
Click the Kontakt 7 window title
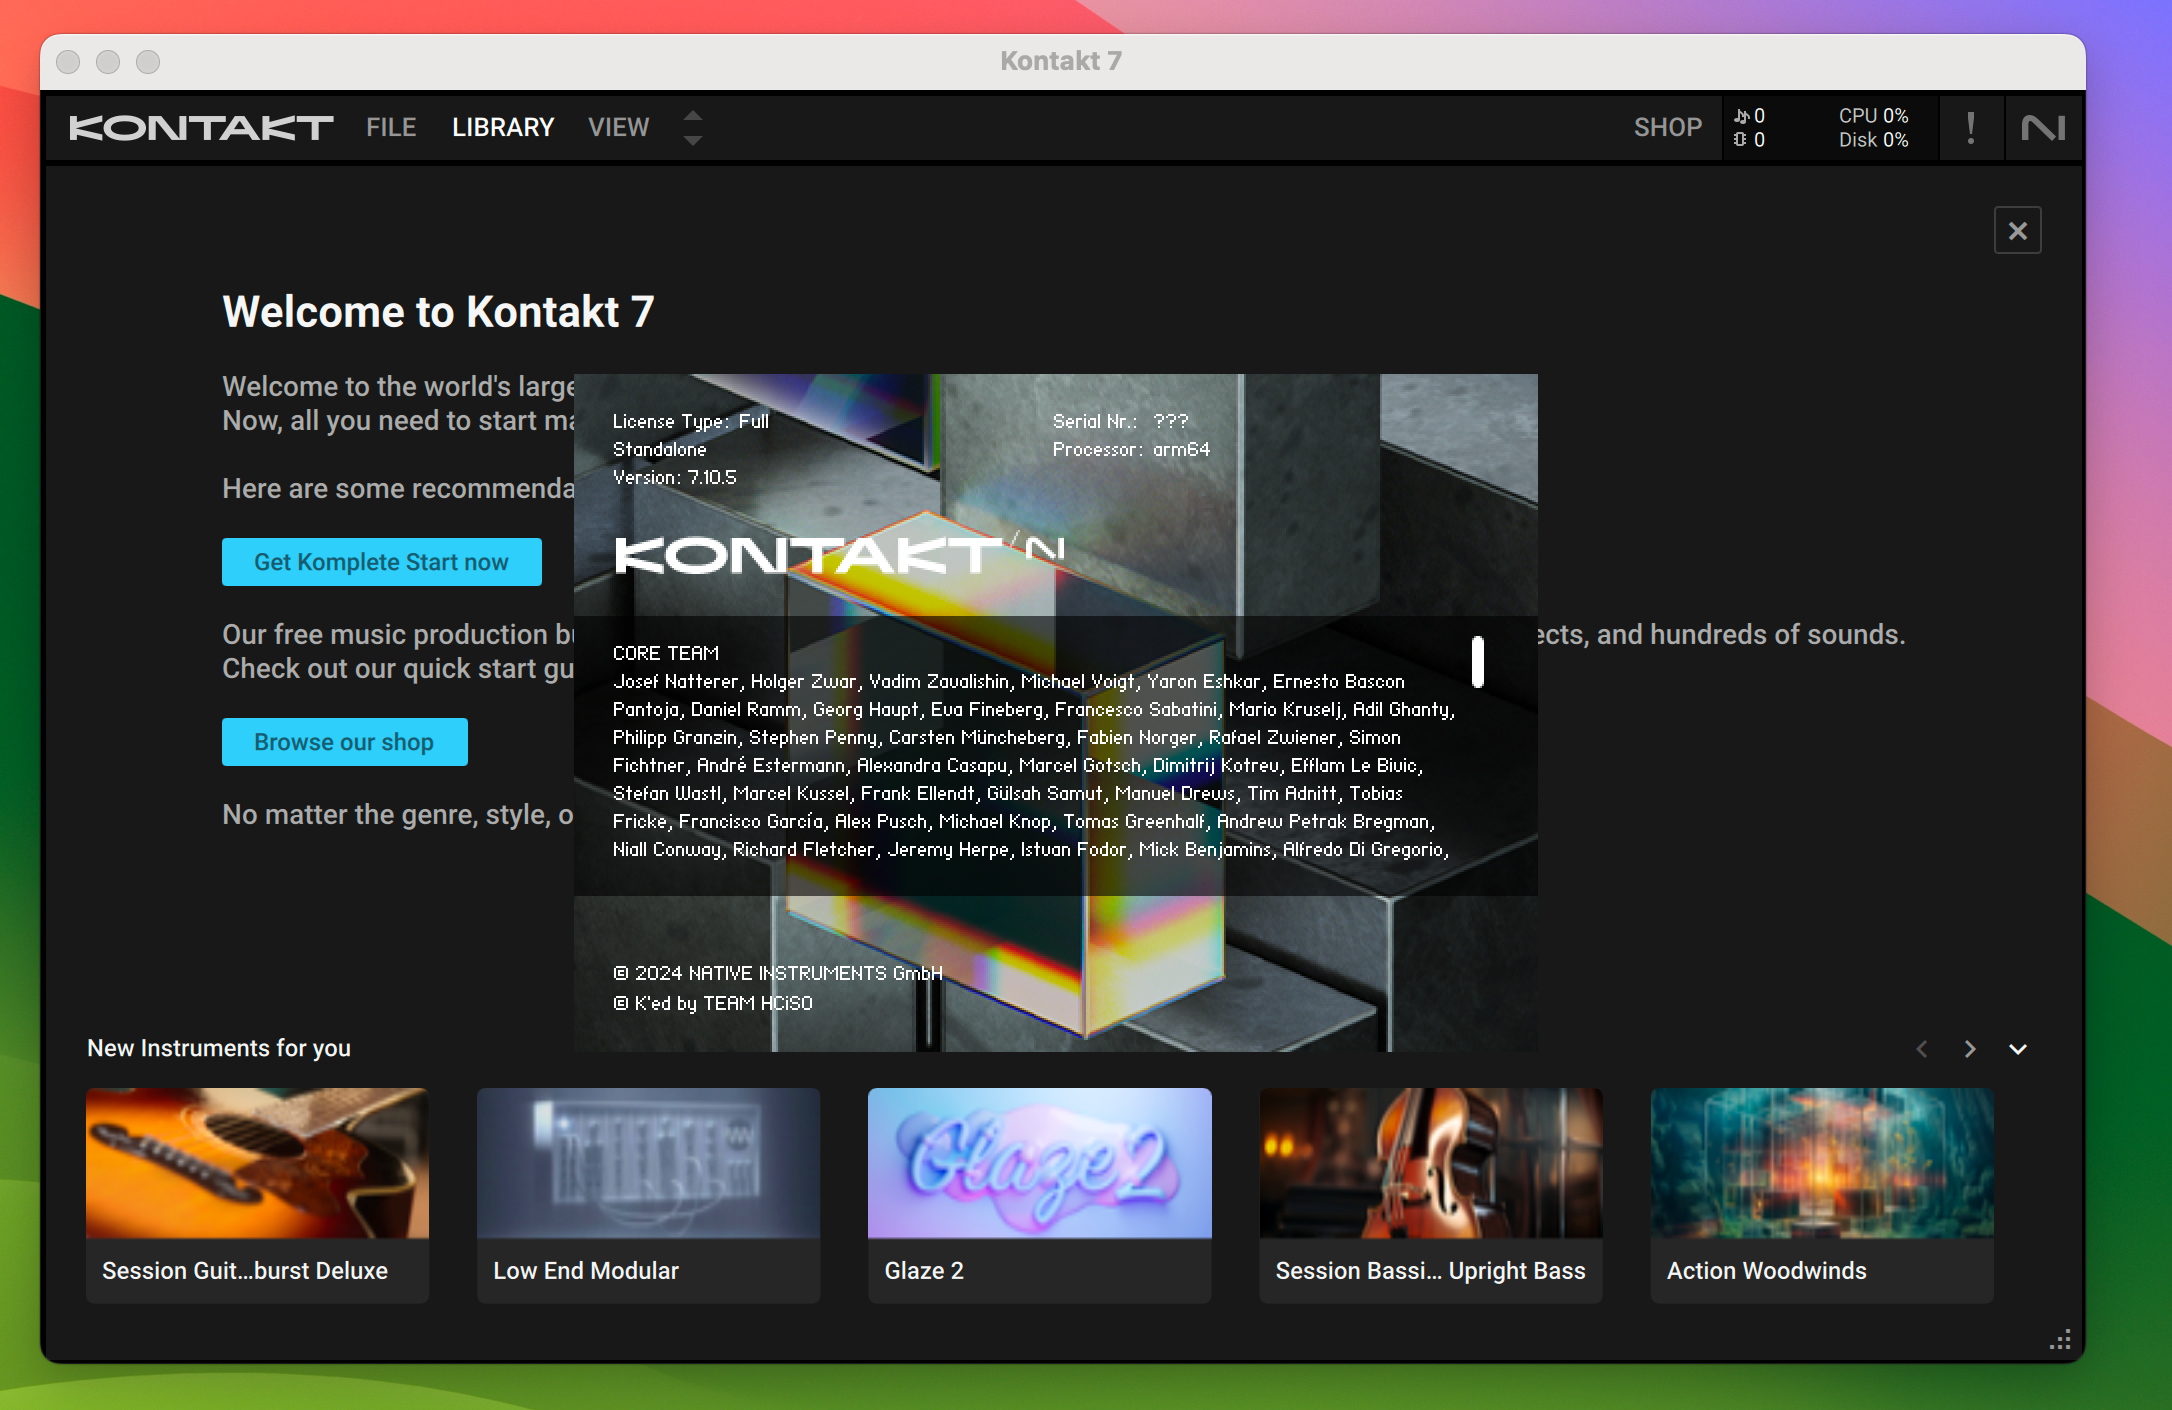point(1061,61)
